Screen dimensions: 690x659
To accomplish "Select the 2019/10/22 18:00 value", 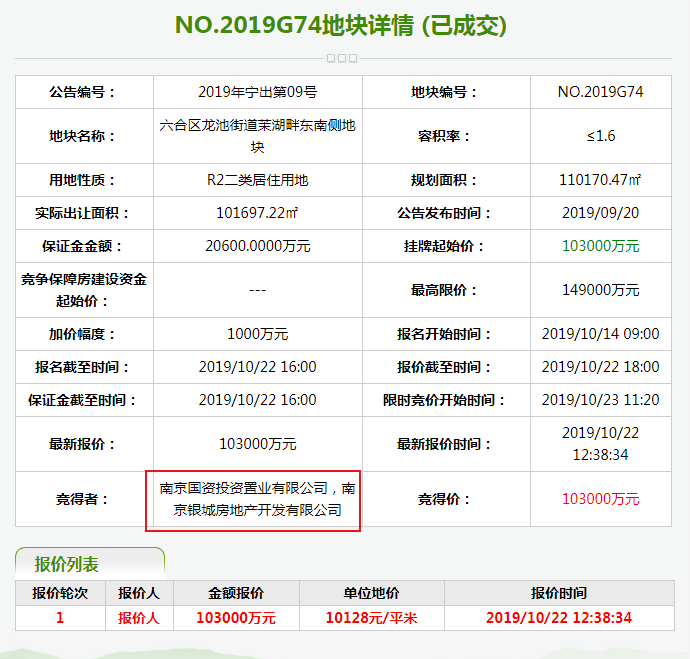I will pos(601,367).
